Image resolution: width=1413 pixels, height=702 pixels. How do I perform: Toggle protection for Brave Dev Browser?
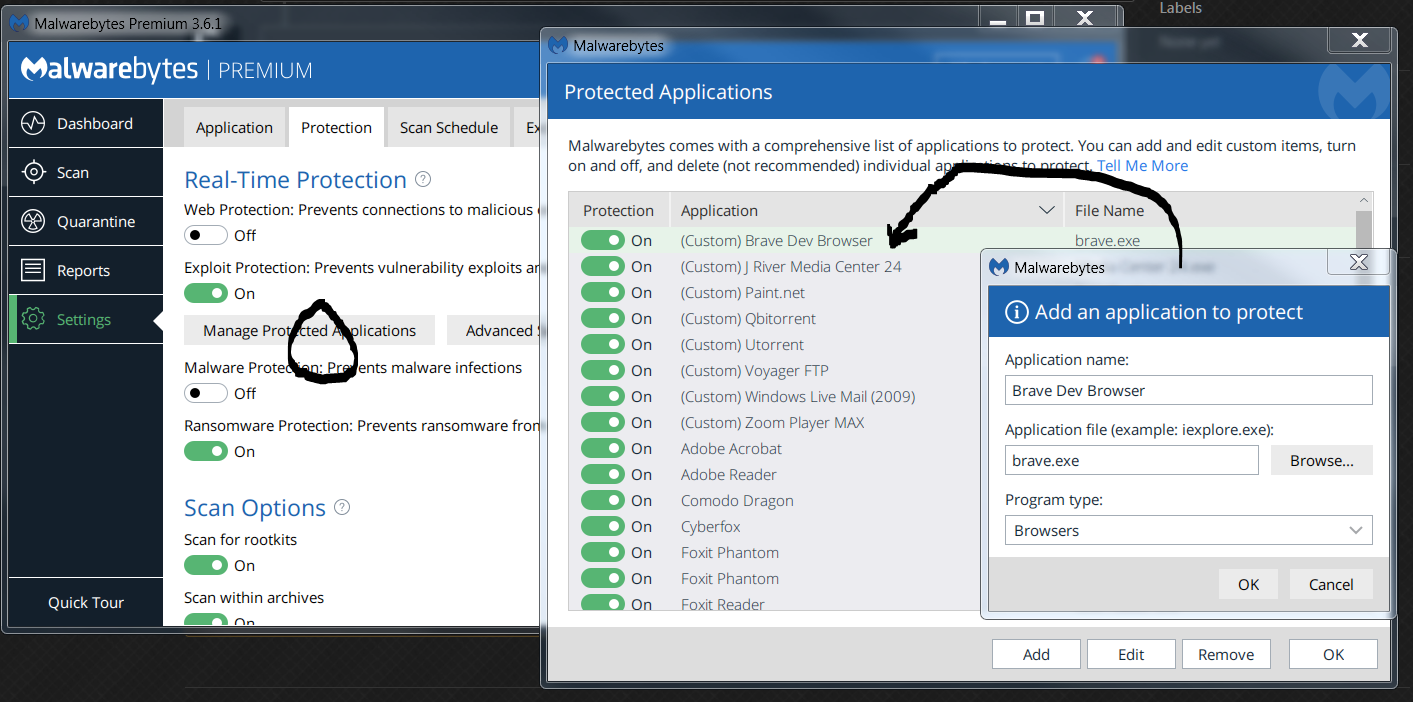(x=602, y=240)
